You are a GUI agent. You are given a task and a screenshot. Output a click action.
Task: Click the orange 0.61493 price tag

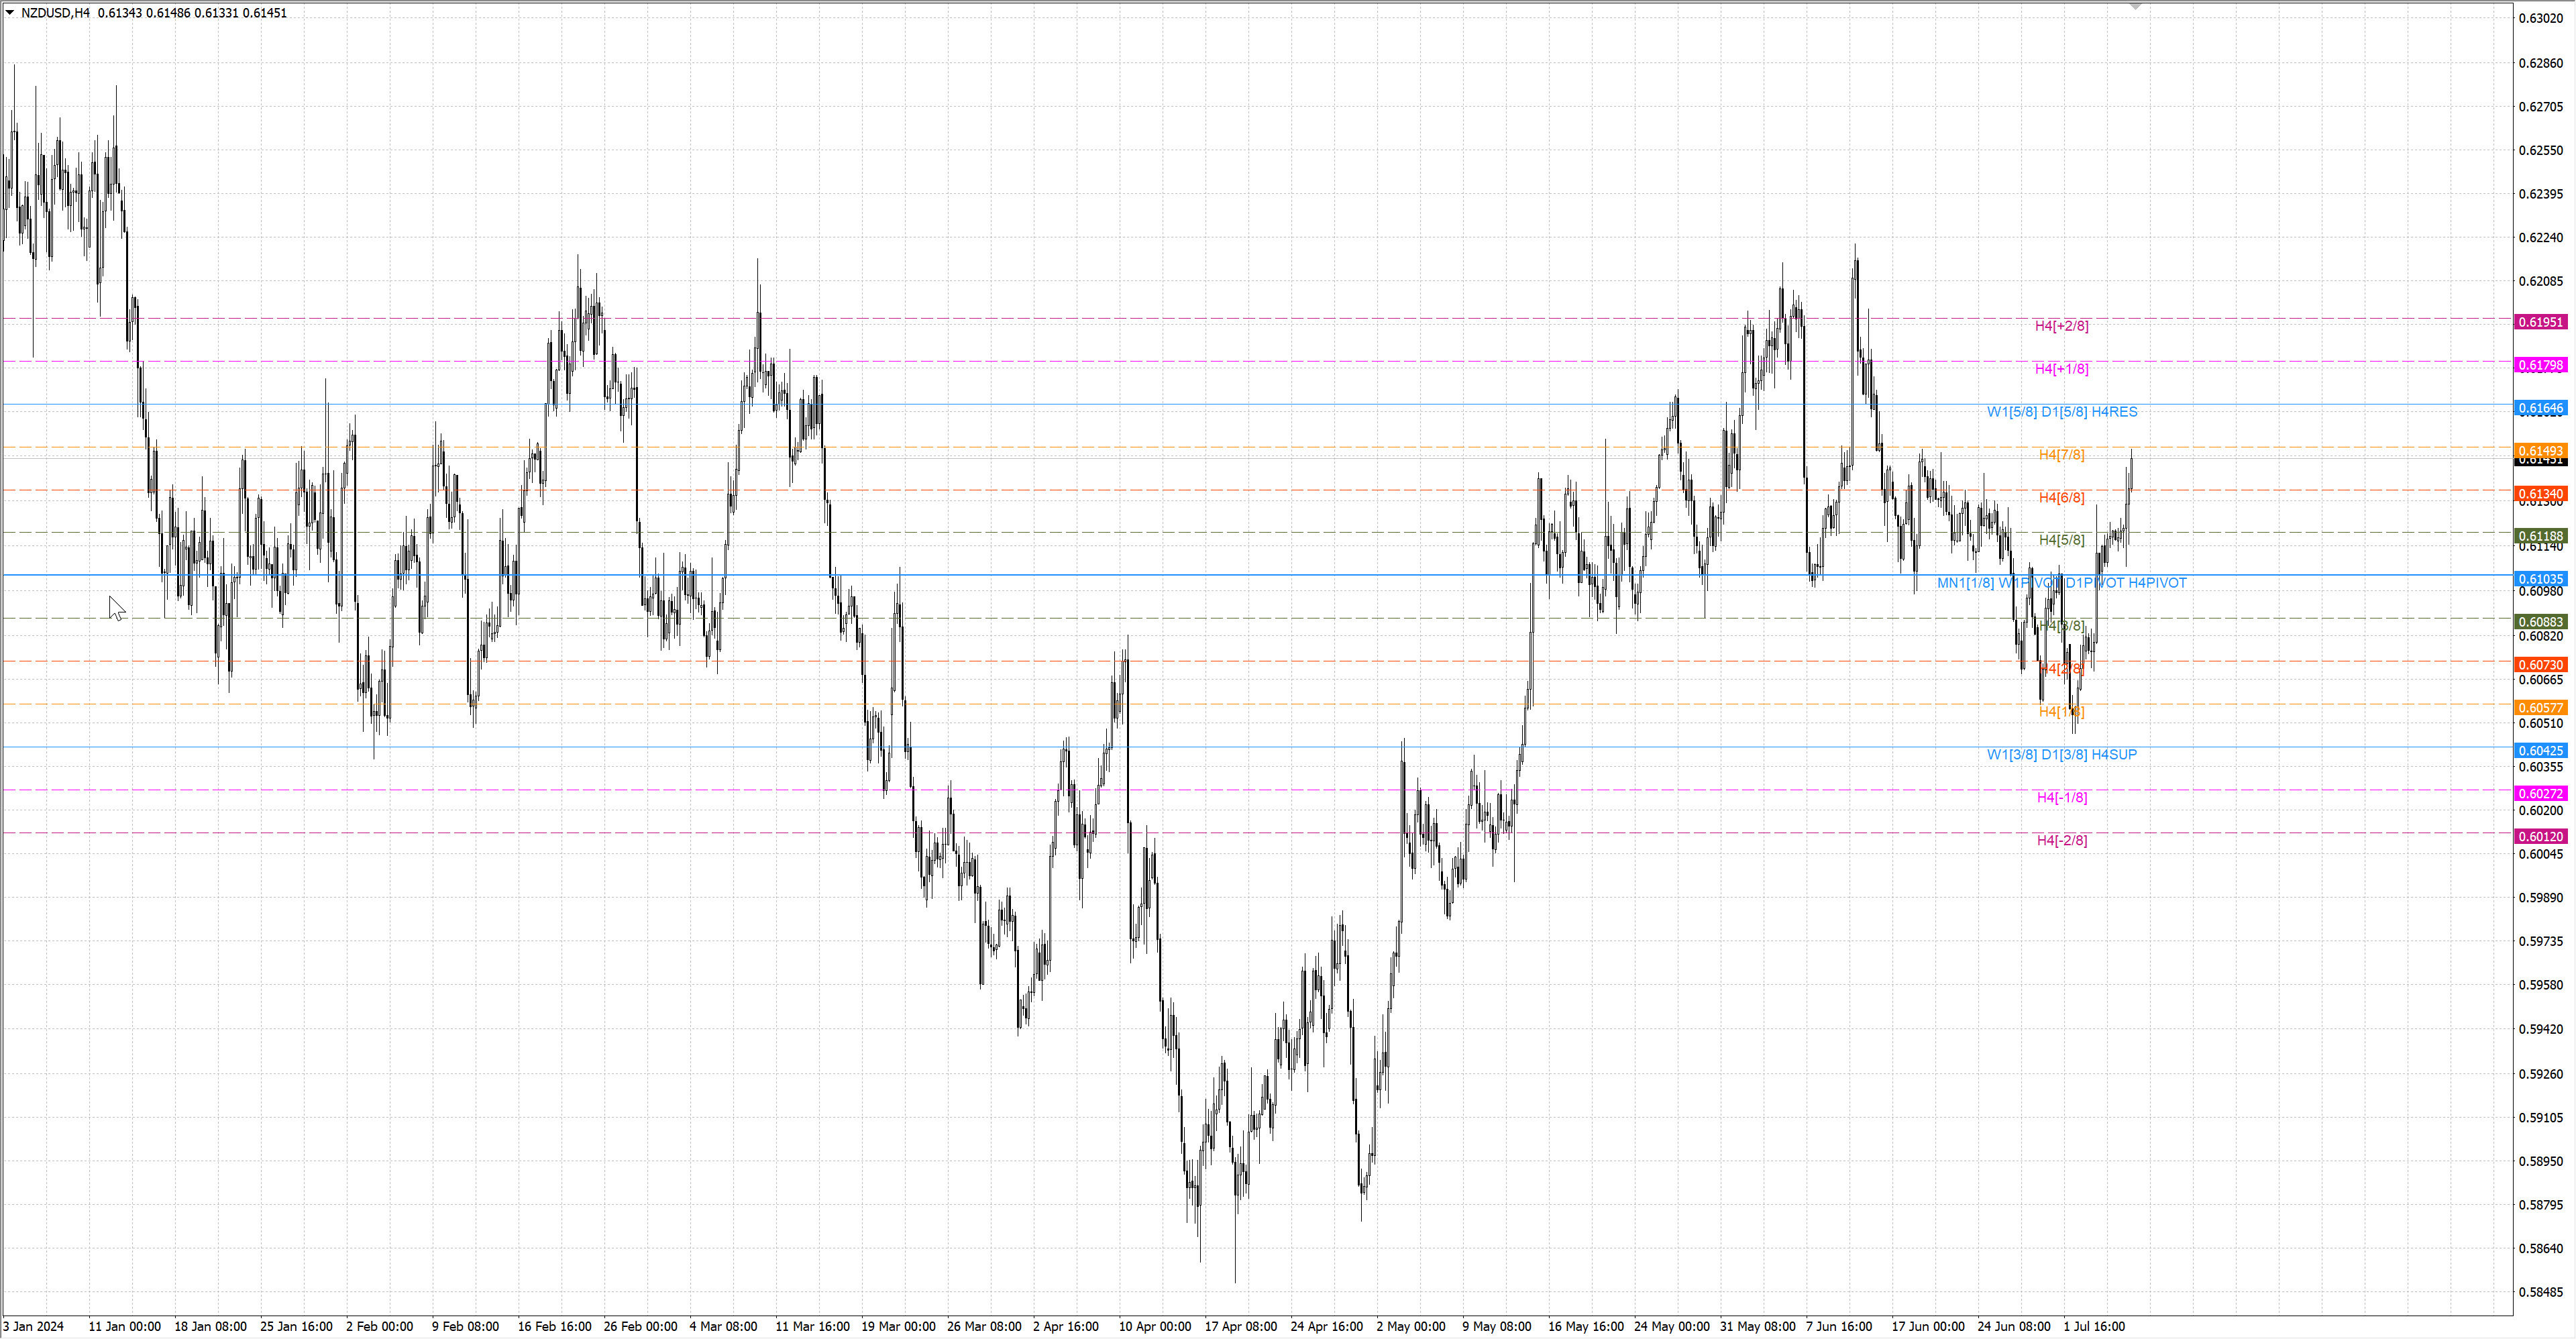click(2540, 450)
